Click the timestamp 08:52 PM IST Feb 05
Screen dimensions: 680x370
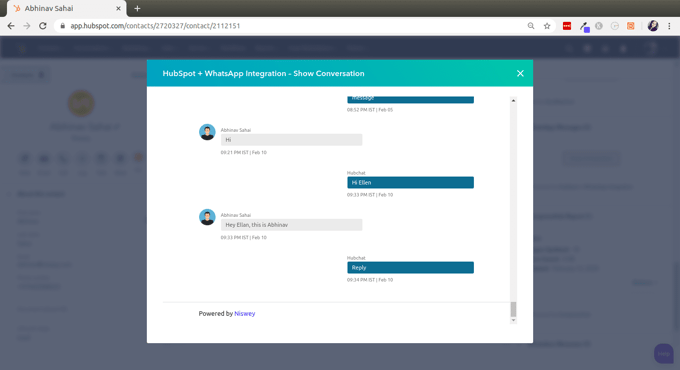[x=370, y=110]
